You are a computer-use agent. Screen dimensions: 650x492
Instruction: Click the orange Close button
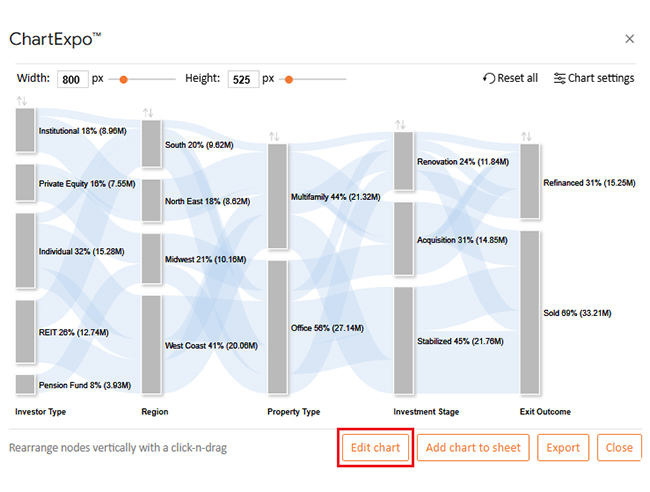[x=619, y=448]
